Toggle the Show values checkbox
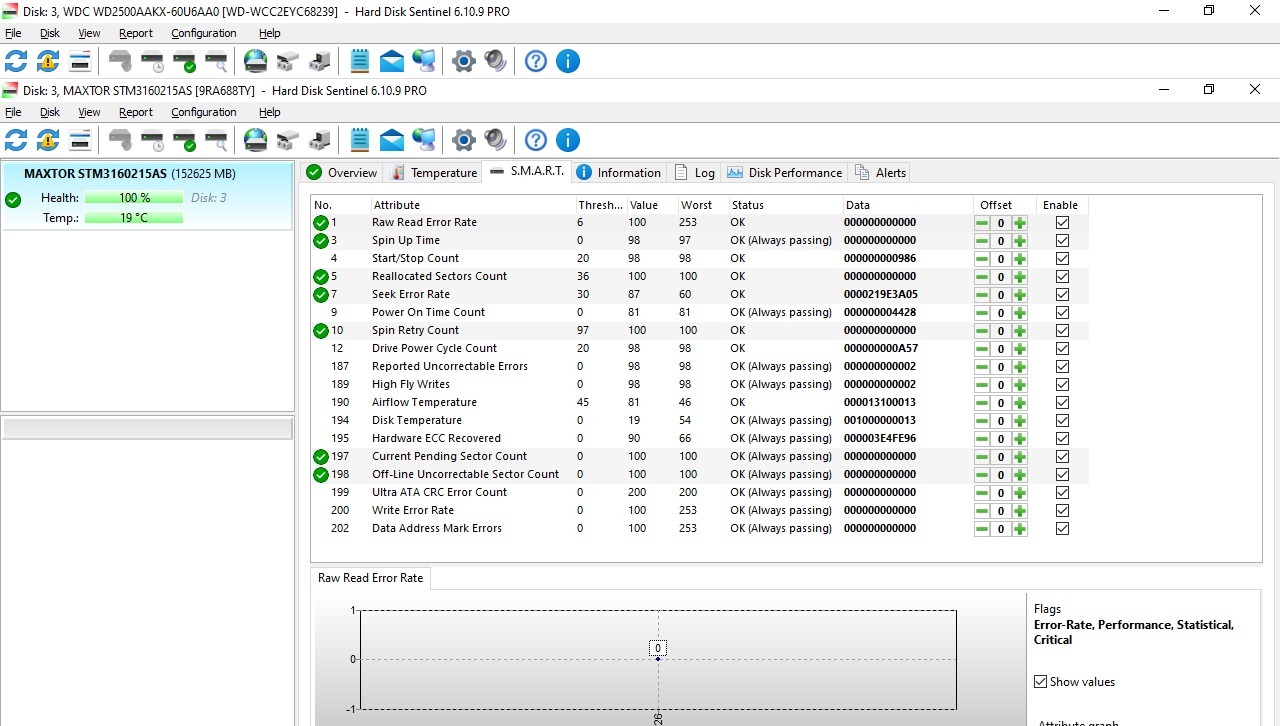1280x726 pixels. pos(1041,682)
